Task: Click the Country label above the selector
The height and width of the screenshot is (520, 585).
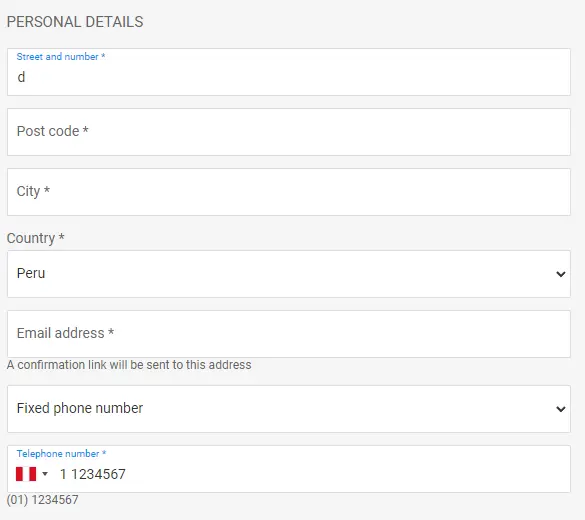Action: pos(35,238)
